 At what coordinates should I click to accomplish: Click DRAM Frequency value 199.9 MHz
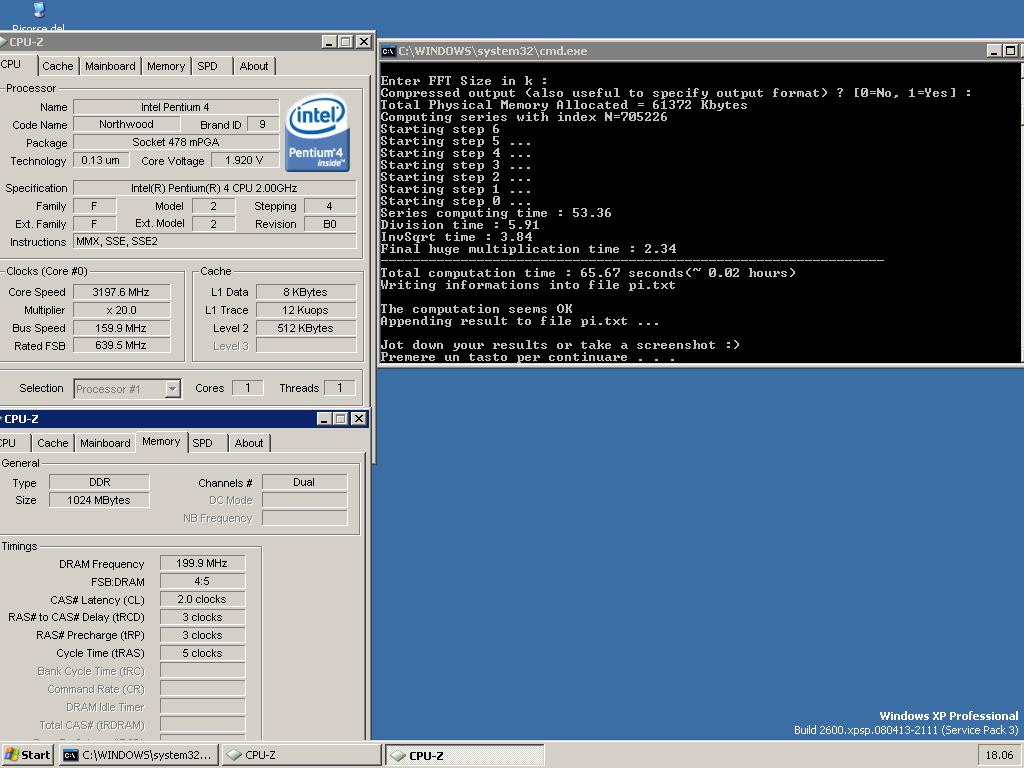coord(202,563)
